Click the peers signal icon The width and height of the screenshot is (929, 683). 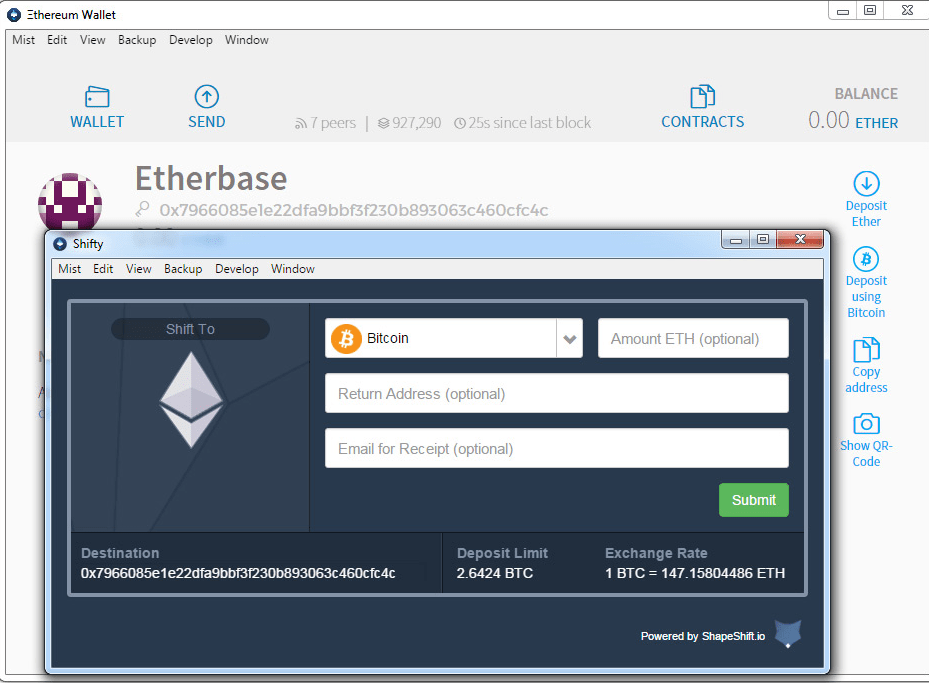[301, 123]
